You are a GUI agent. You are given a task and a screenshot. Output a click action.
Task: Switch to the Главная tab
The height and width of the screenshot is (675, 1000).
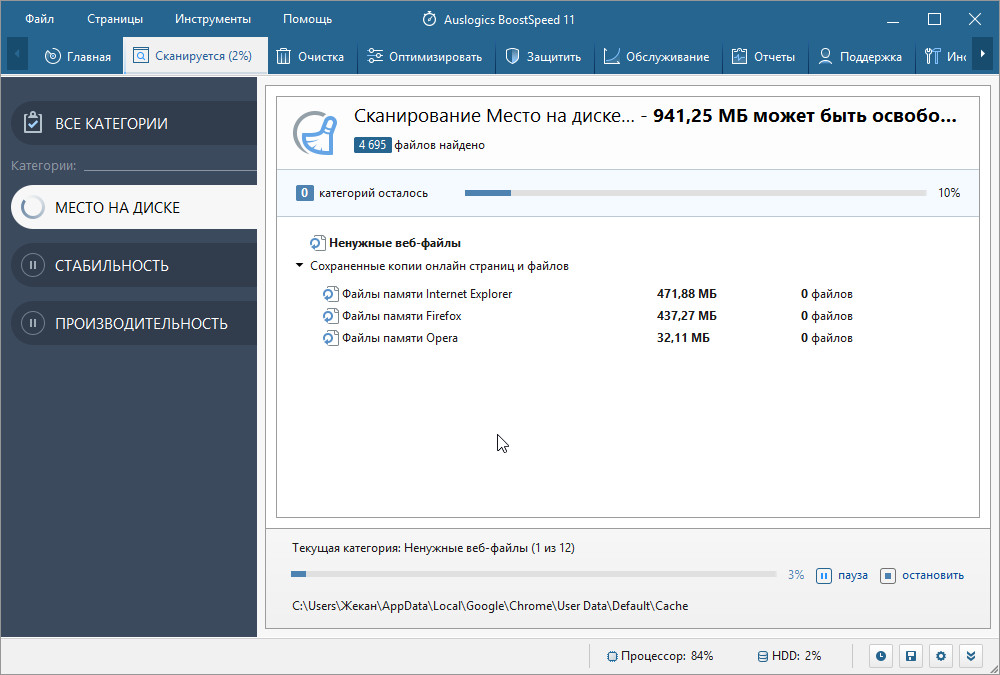point(78,57)
